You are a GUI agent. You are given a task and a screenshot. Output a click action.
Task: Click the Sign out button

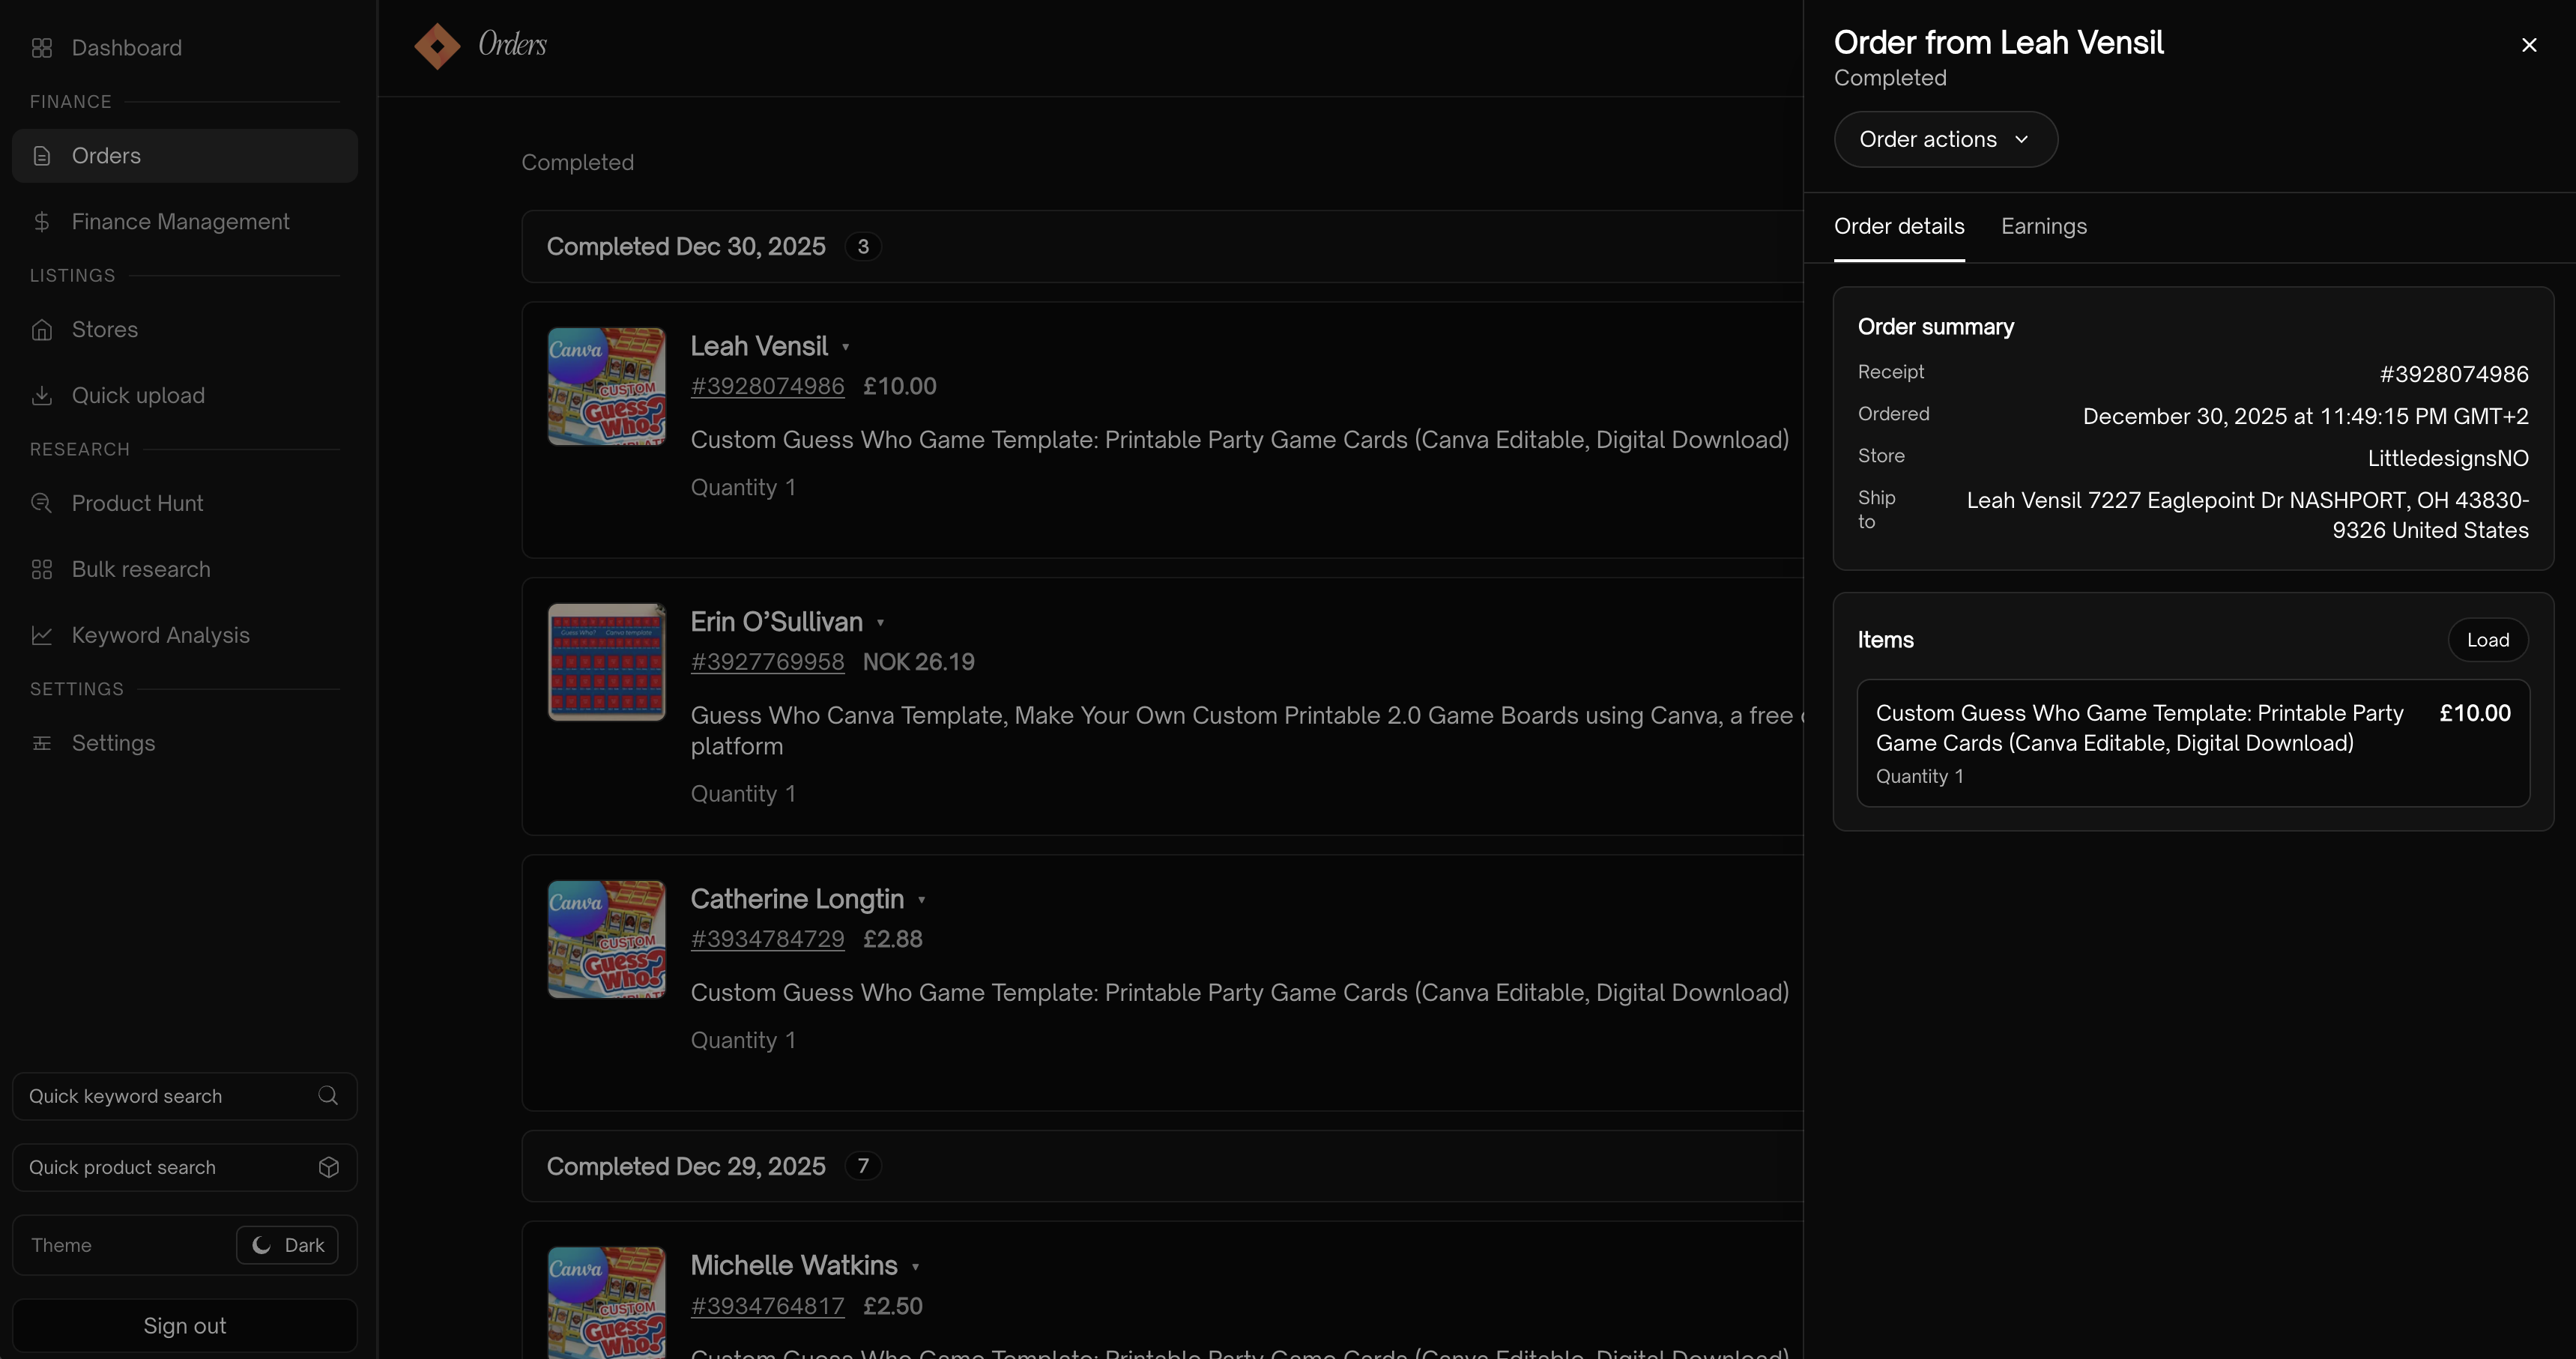(x=183, y=1324)
